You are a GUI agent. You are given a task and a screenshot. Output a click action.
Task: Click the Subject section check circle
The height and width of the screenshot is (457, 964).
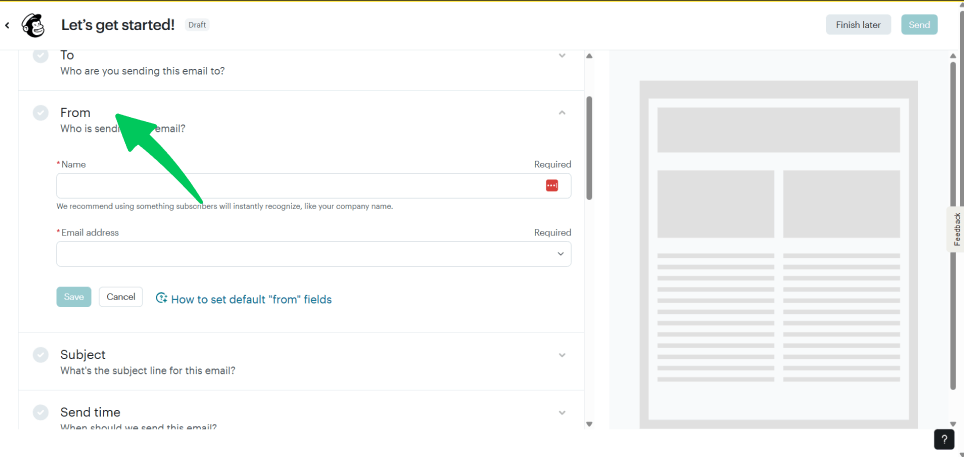click(x=41, y=355)
